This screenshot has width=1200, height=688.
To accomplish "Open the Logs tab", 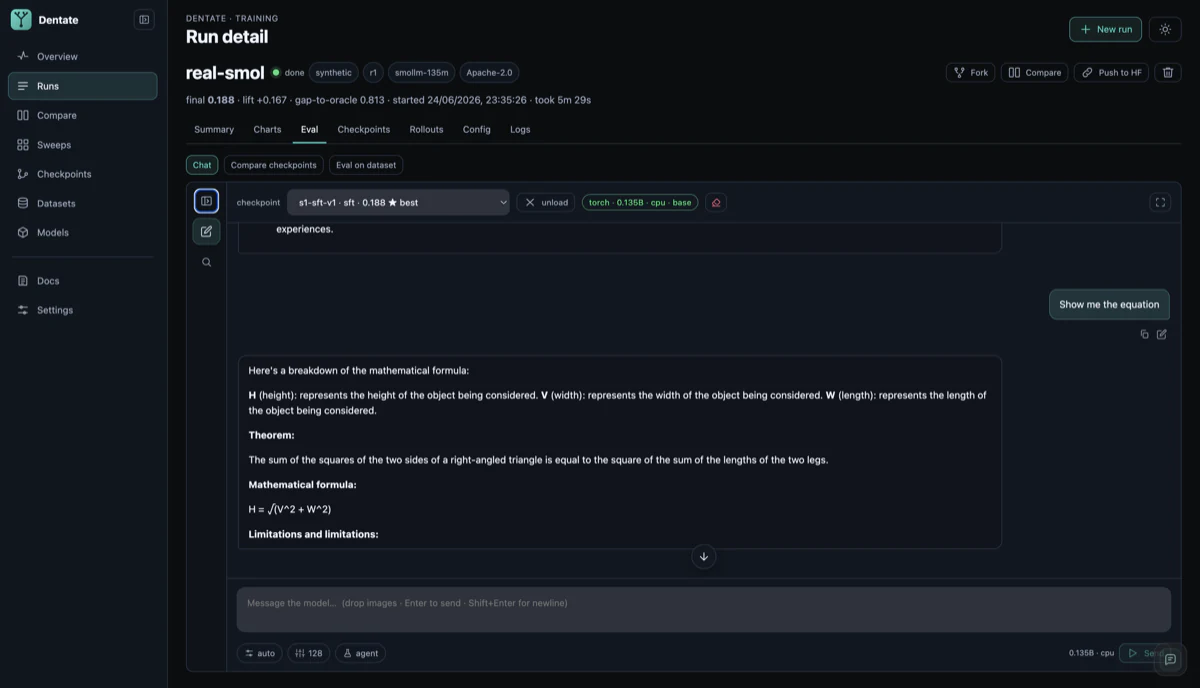I will tap(520, 130).
